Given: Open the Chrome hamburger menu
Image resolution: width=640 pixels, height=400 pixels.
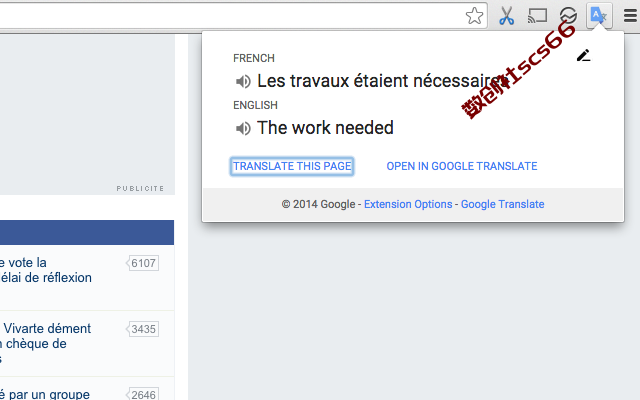Looking at the screenshot, I should [631, 16].
